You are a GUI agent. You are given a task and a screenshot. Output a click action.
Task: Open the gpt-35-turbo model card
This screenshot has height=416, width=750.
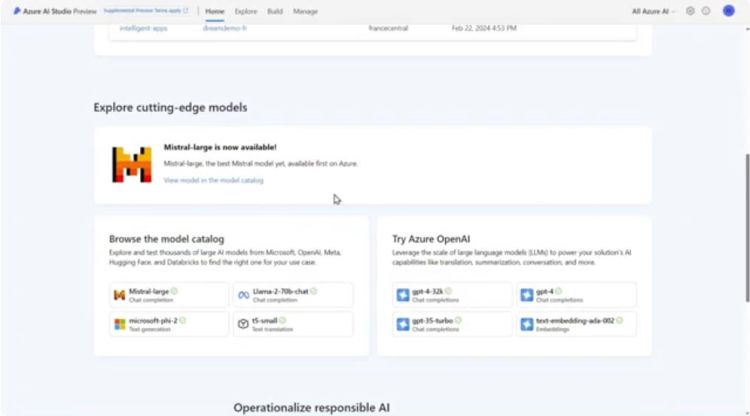pyautogui.click(x=452, y=324)
